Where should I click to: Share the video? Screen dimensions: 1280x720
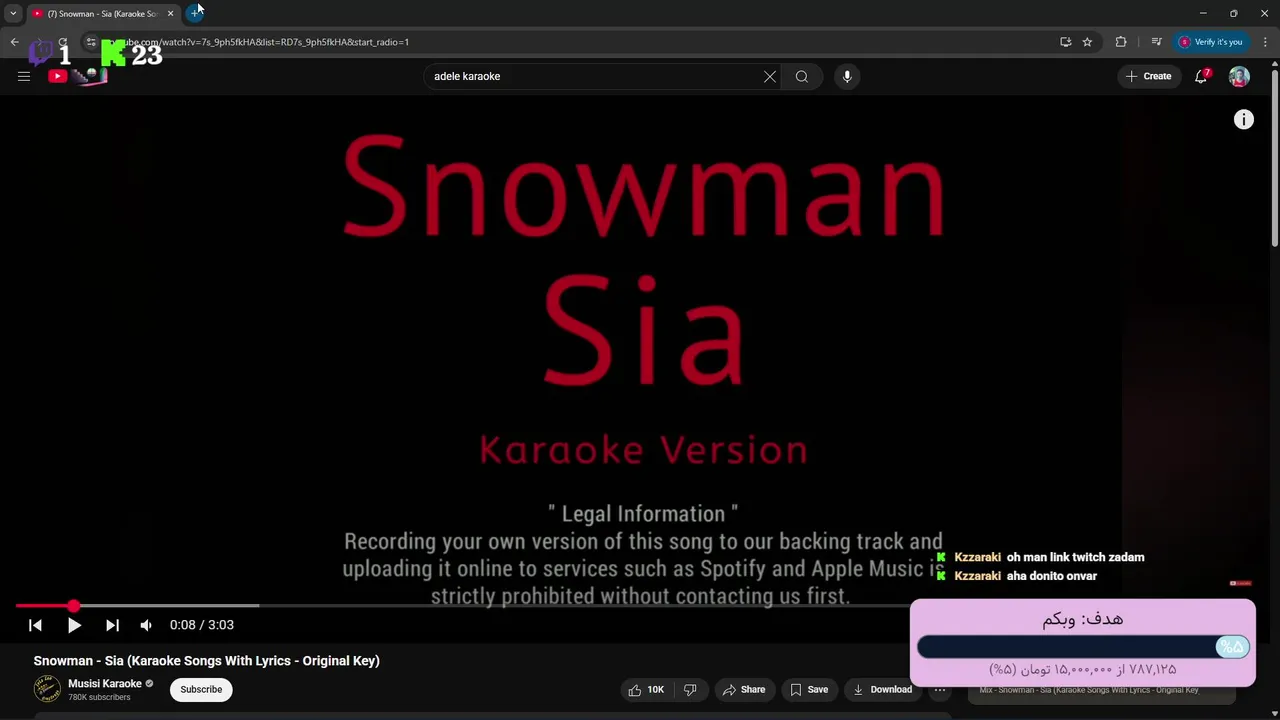(743, 689)
